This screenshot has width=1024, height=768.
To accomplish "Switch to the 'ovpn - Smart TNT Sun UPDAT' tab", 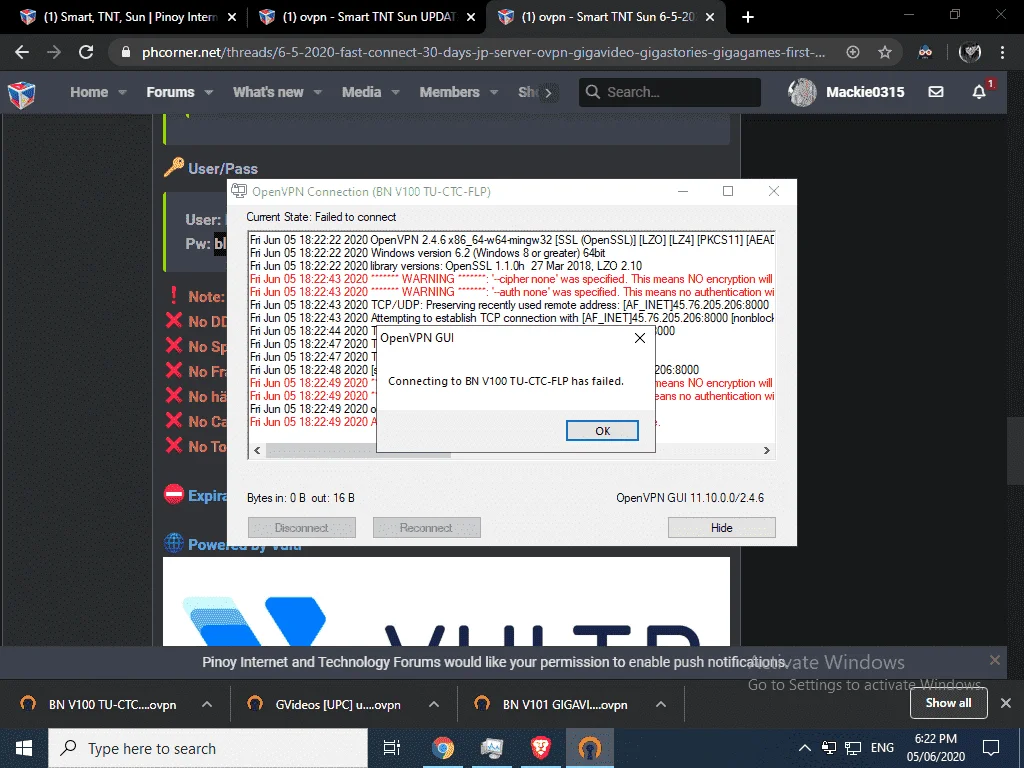I will [x=368, y=17].
